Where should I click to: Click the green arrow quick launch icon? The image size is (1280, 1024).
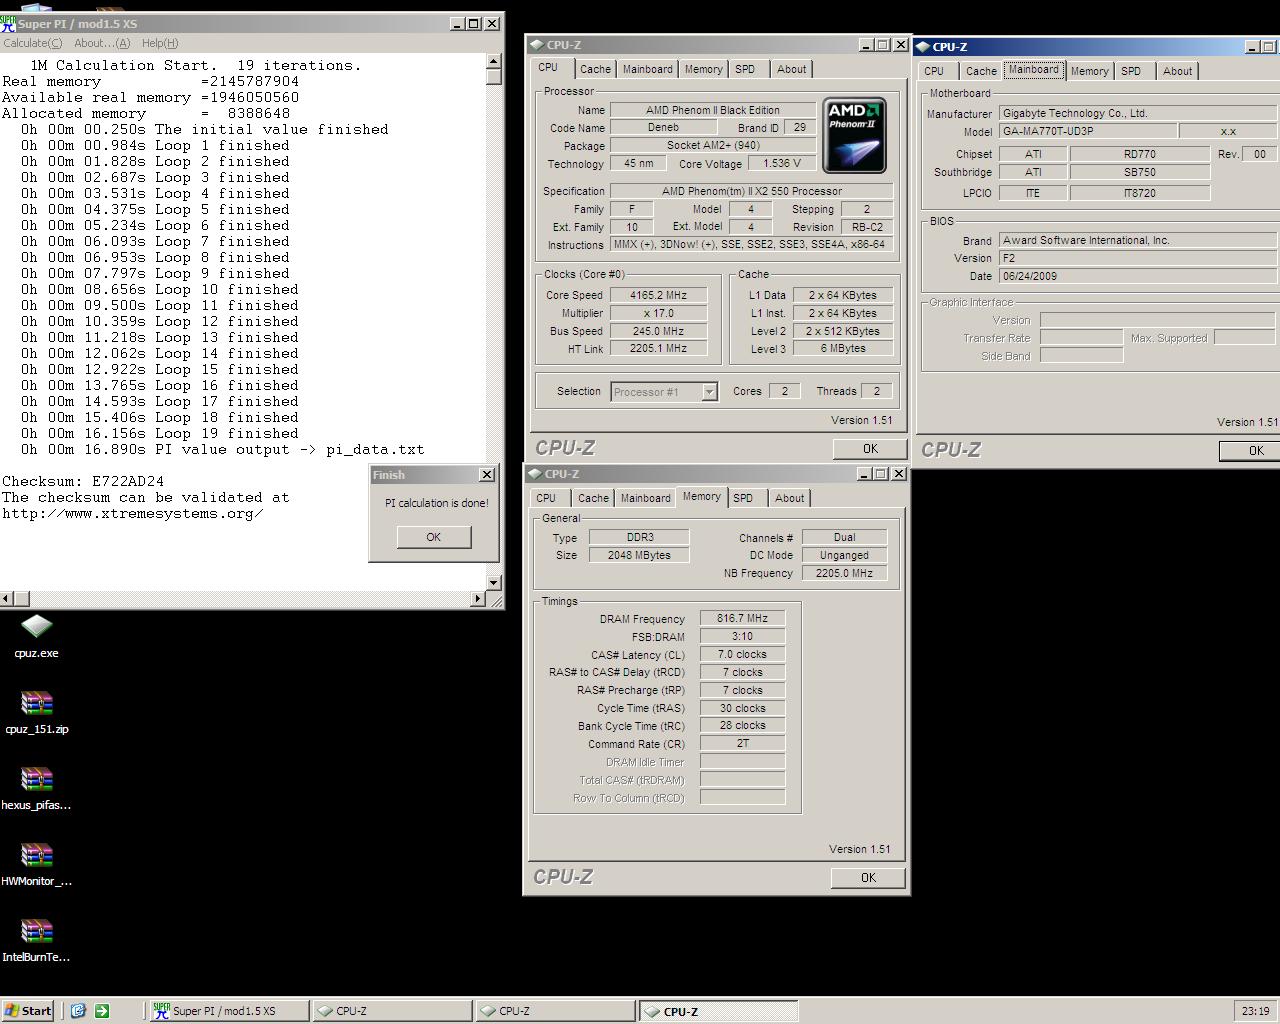pos(101,1011)
